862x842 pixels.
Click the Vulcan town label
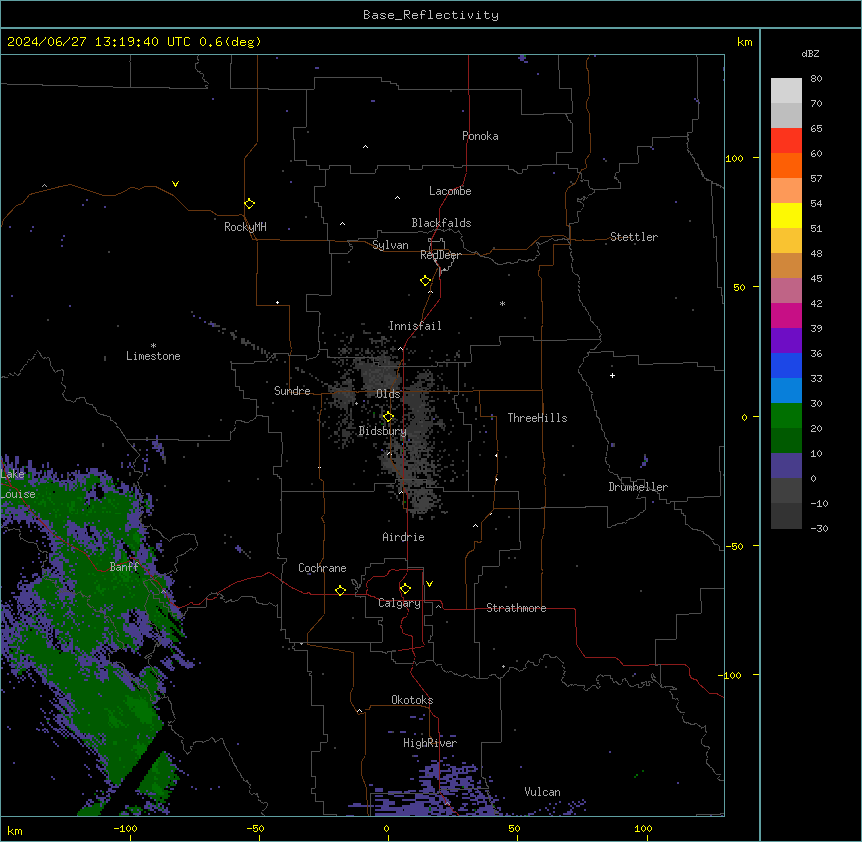pos(542,792)
